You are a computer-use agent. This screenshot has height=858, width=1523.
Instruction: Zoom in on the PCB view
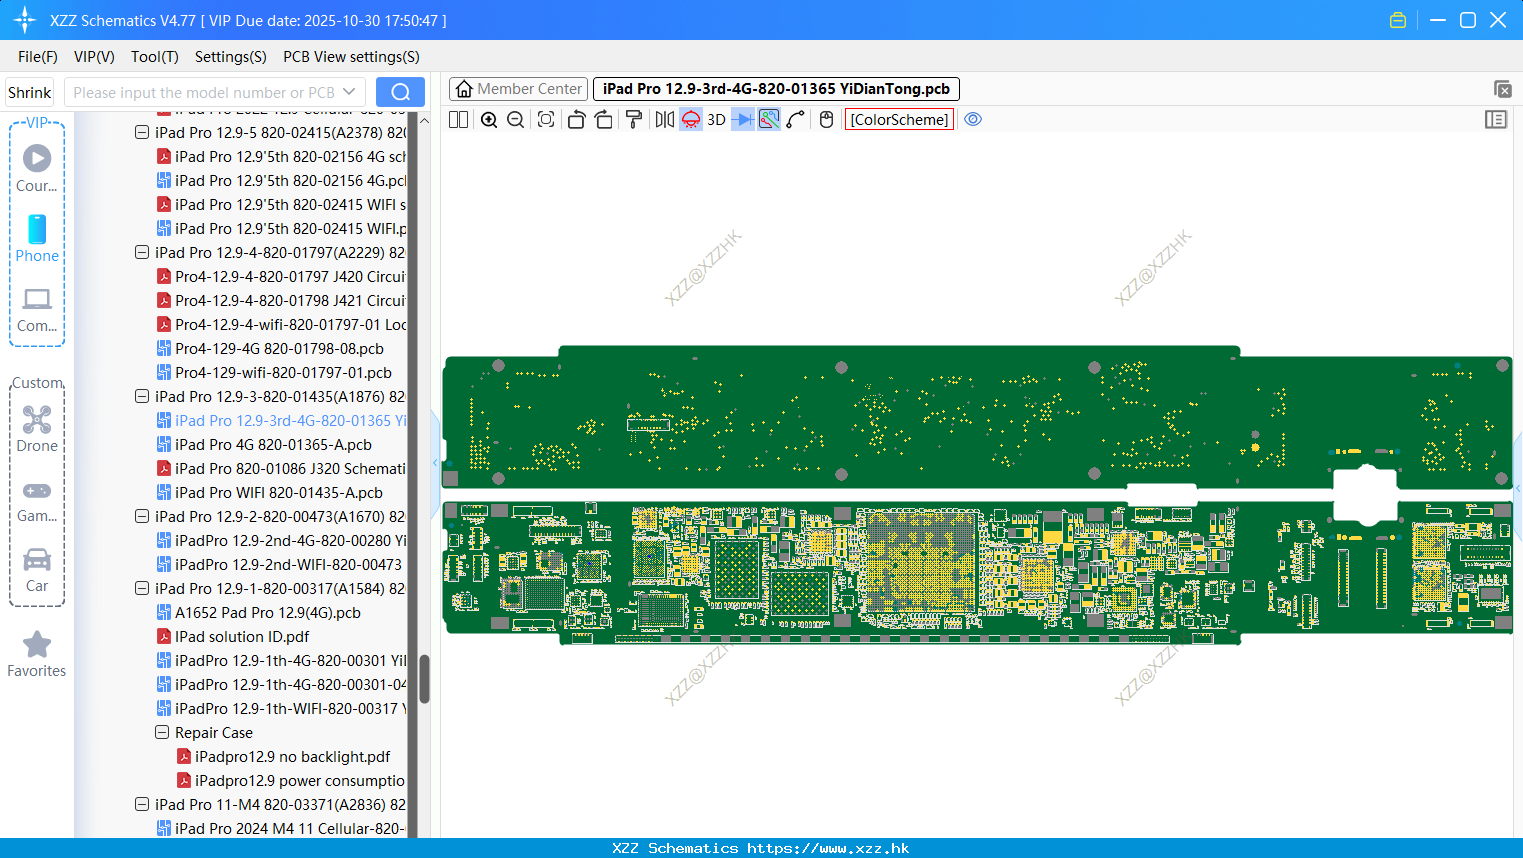click(x=489, y=119)
